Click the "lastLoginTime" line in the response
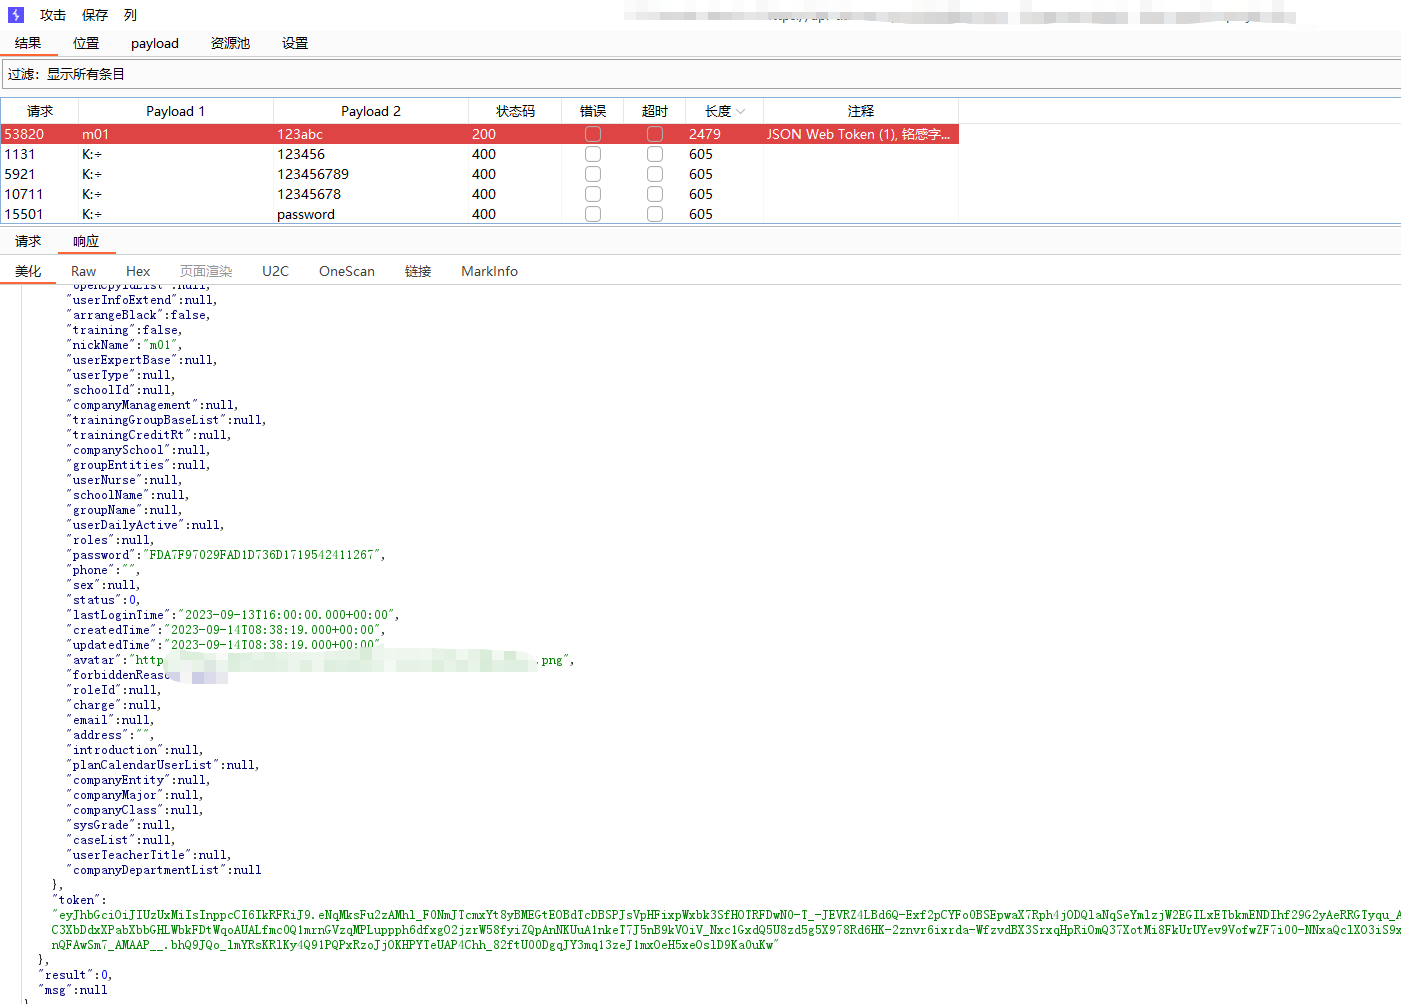 [233, 615]
